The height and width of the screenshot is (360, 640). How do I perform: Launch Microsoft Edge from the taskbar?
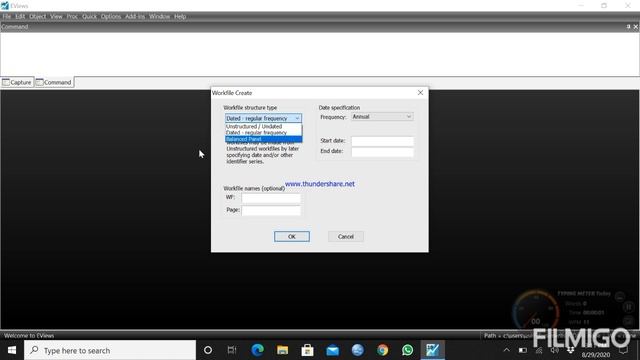(258, 350)
